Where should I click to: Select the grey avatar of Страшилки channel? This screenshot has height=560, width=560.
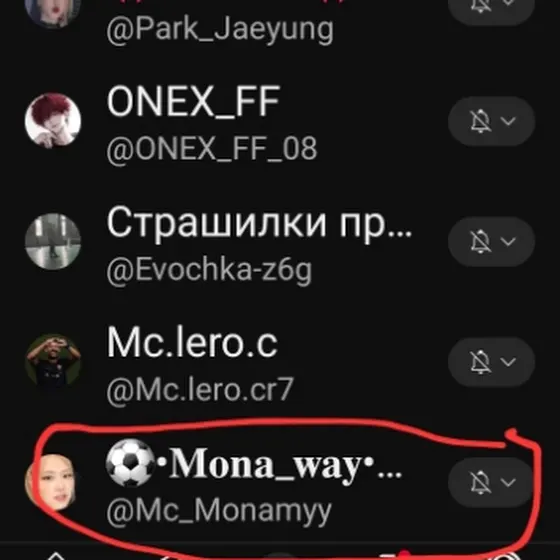pos(53,241)
